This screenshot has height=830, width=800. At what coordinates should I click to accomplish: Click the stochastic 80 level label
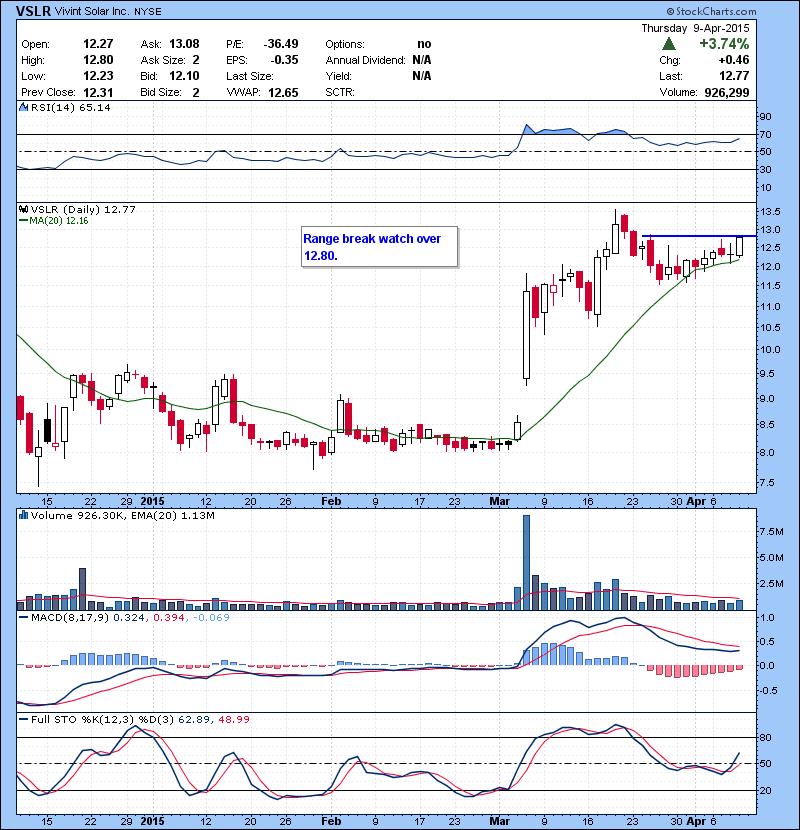[x=766, y=737]
